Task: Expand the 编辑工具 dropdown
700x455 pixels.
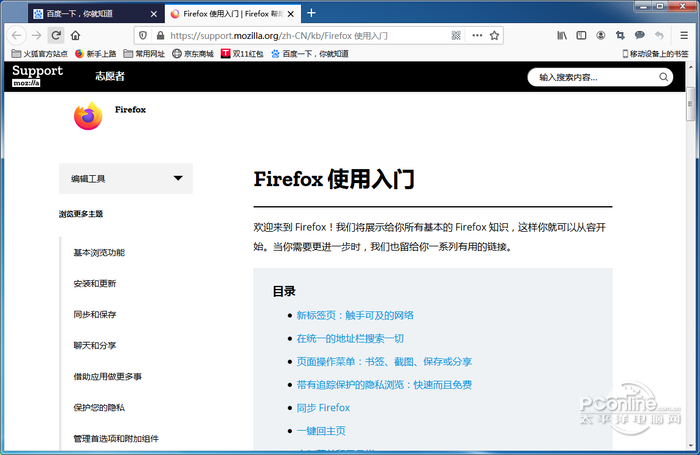Action: (126, 178)
